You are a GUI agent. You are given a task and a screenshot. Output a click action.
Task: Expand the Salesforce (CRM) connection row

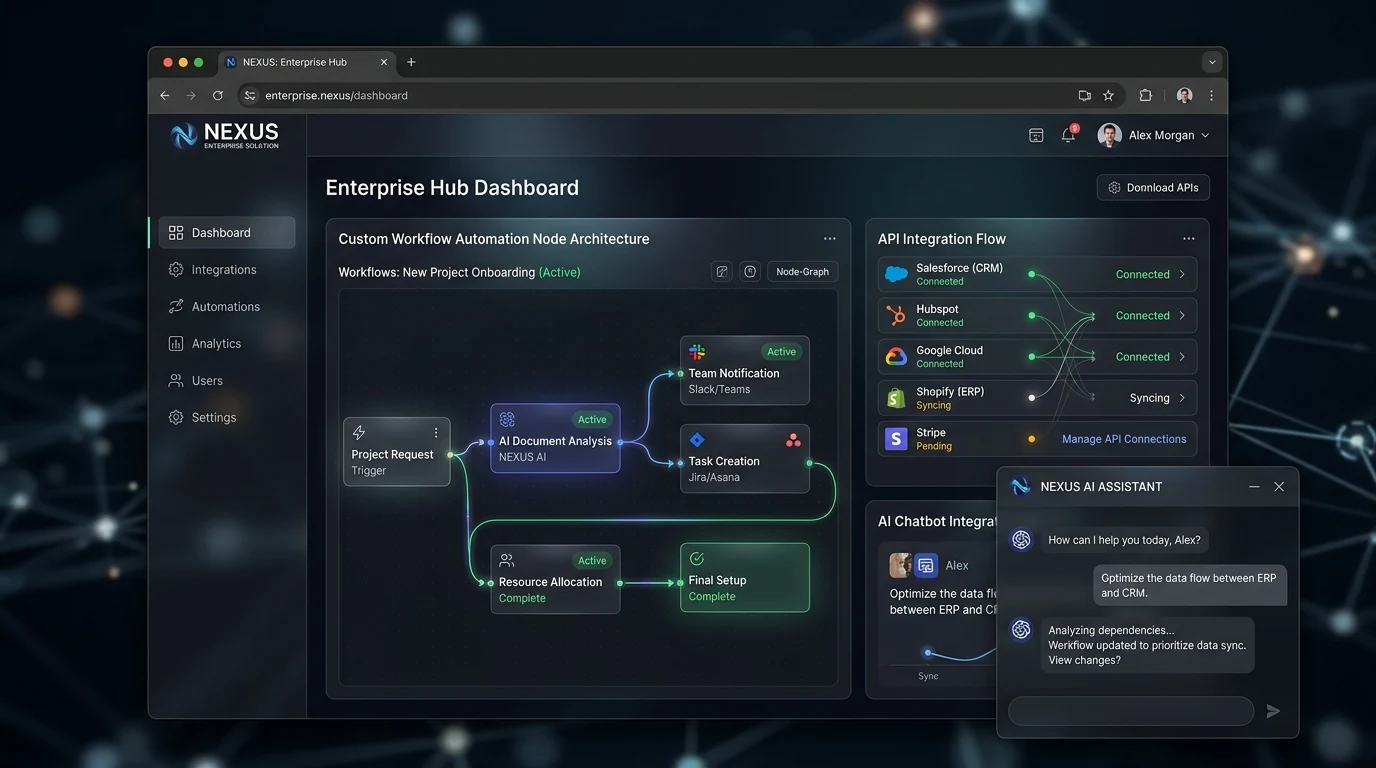point(1037,274)
